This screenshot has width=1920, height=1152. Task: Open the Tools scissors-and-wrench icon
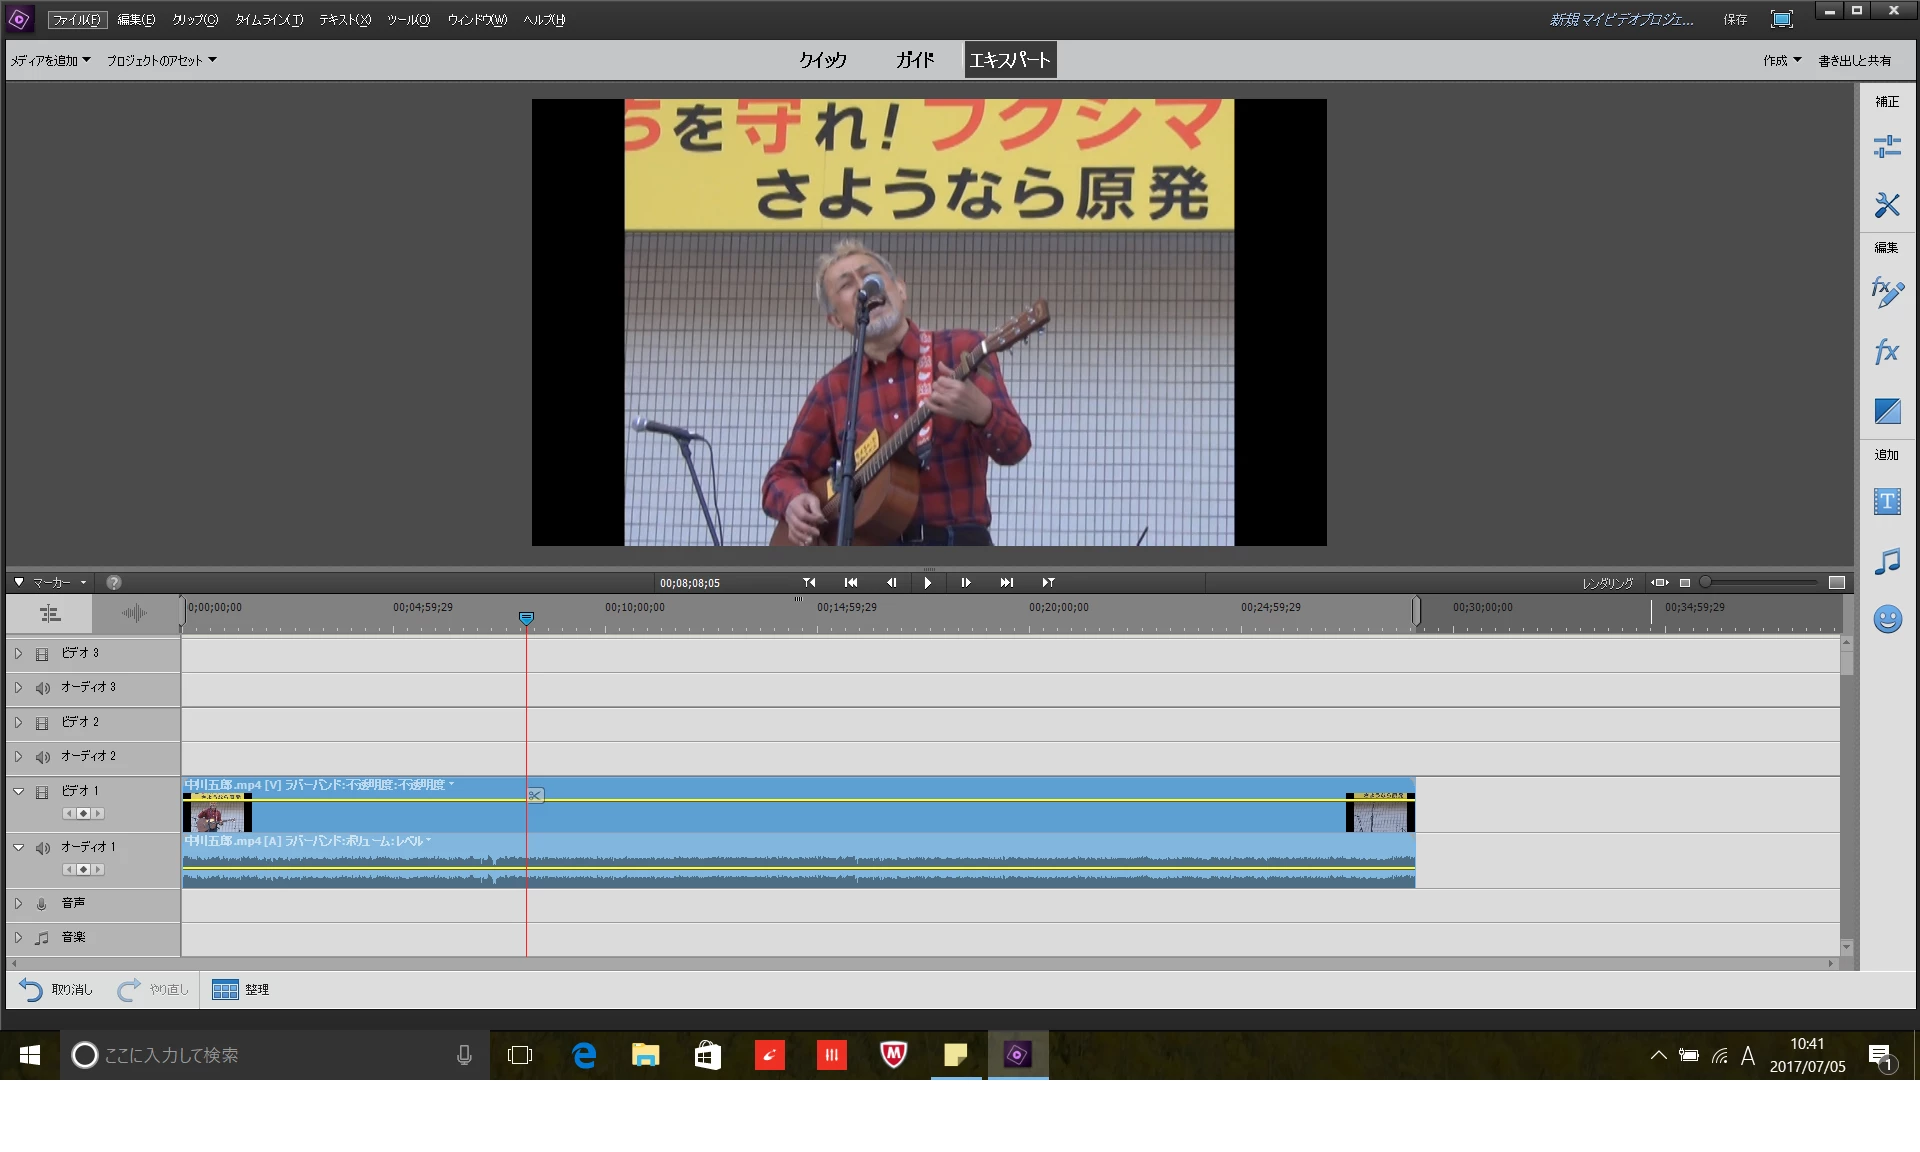[x=1886, y=205]
